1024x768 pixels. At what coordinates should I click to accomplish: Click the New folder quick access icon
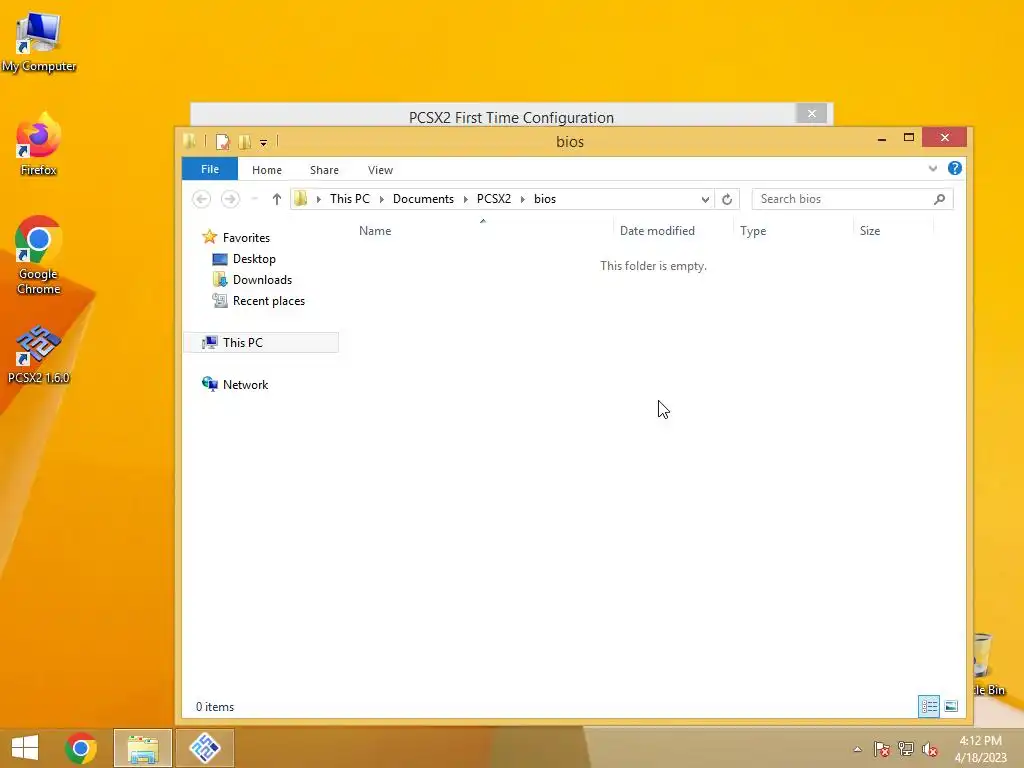tap(244, 142)
